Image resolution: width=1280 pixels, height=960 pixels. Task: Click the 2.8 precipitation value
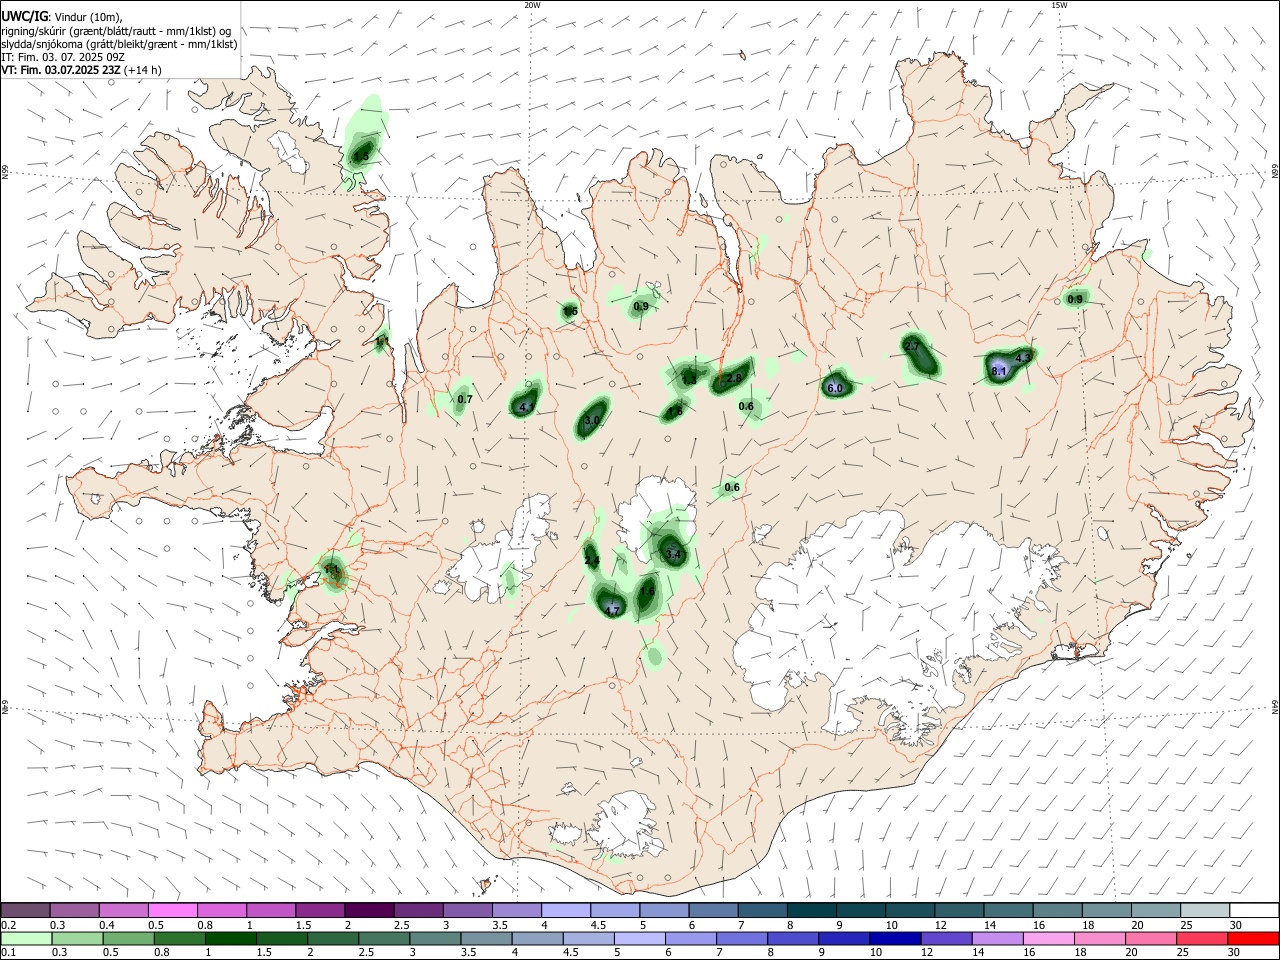(734, 378)
